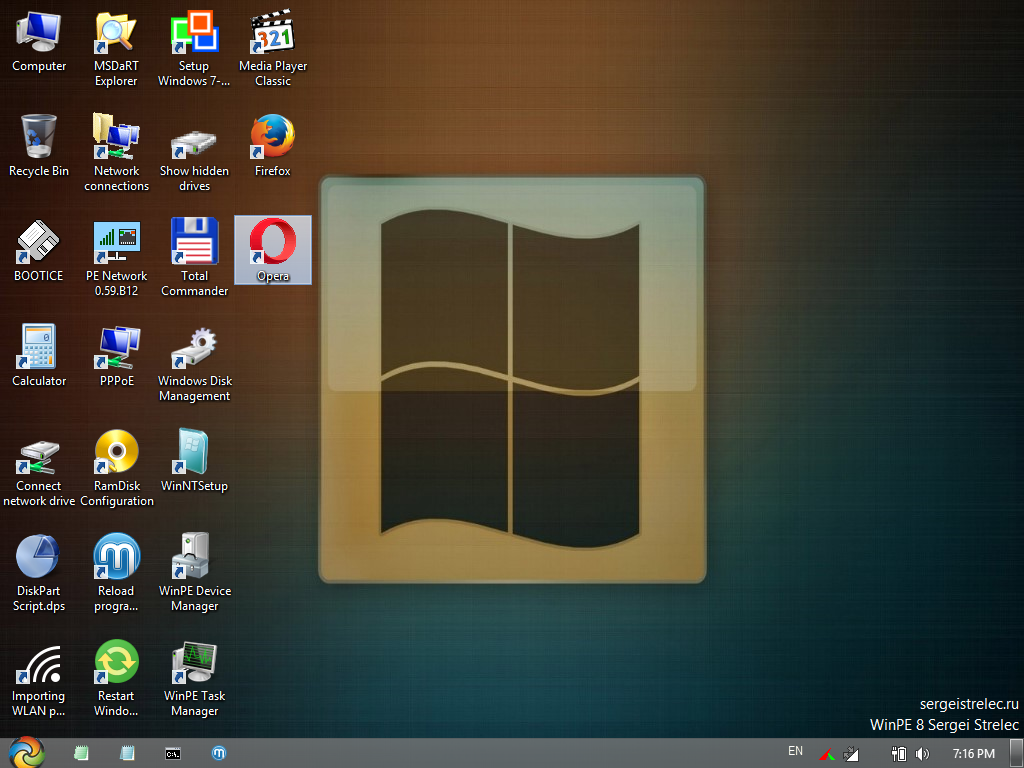Open the Computer desktop icon

pyautogui.click(x=39, y=42)
